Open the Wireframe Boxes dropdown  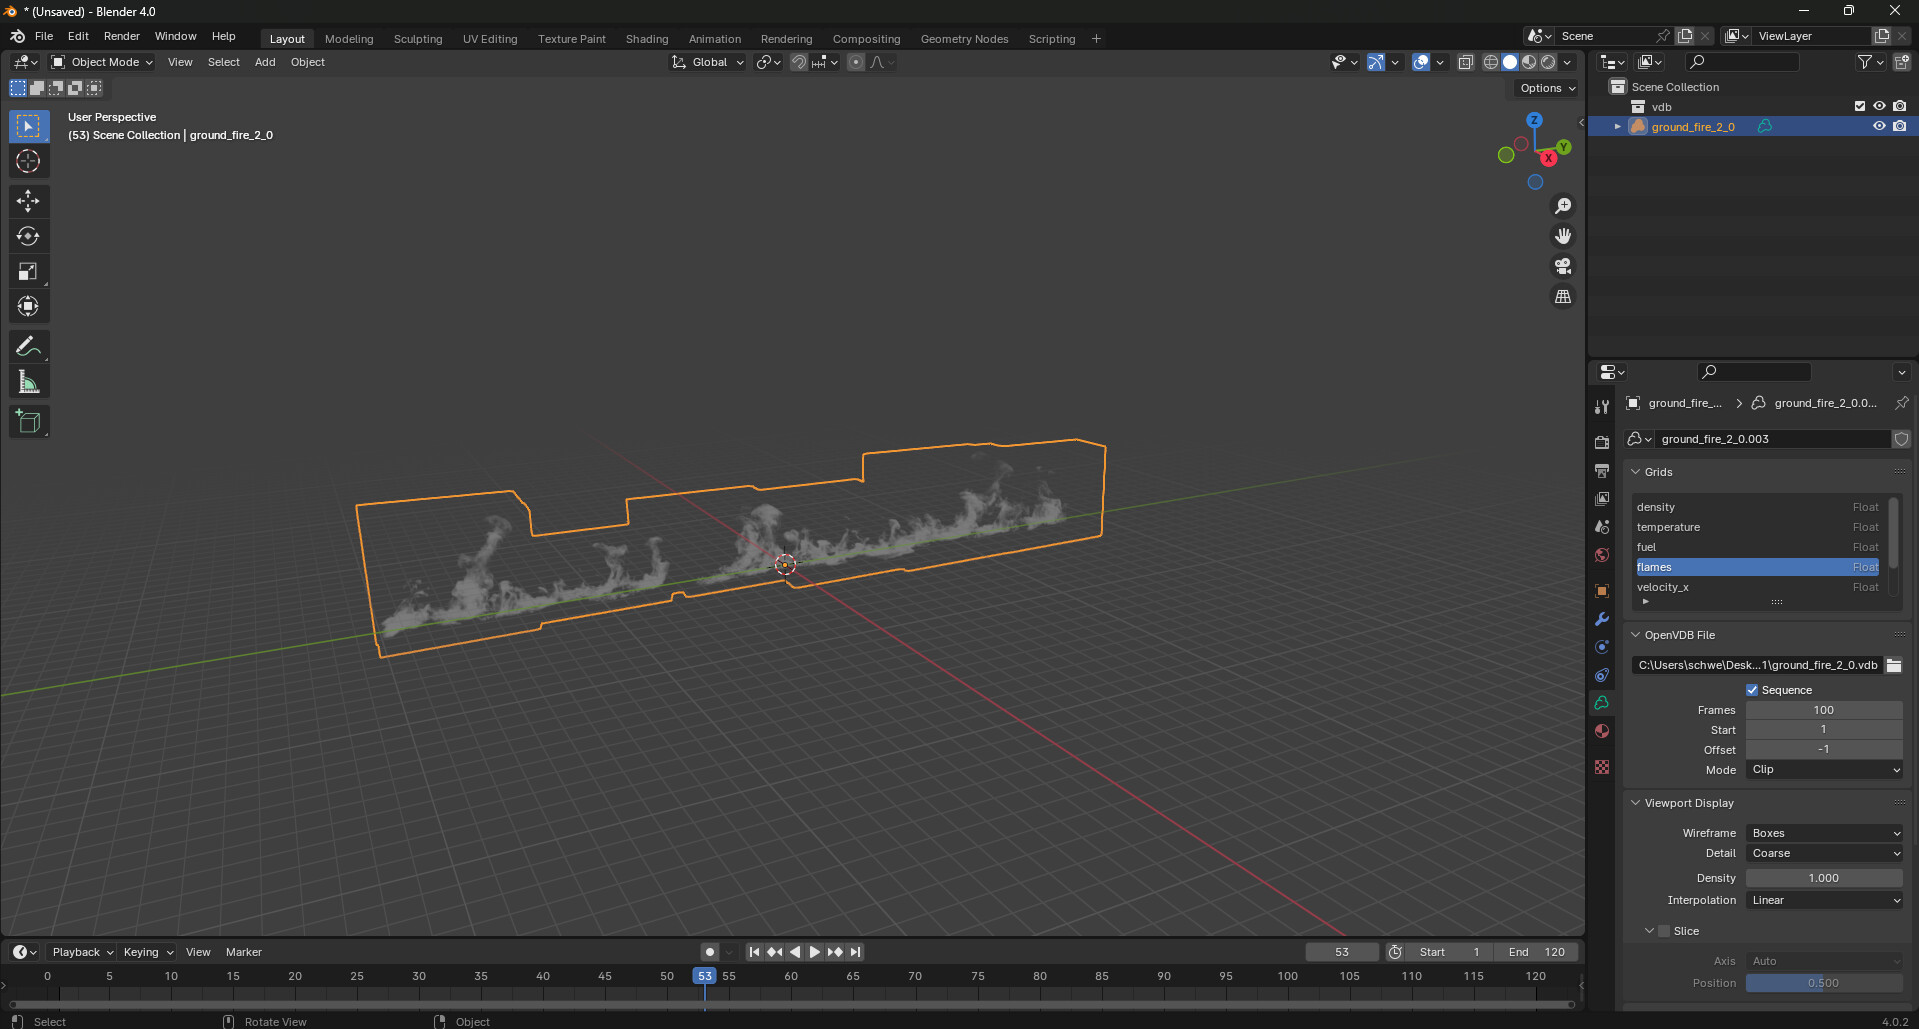1824,833
